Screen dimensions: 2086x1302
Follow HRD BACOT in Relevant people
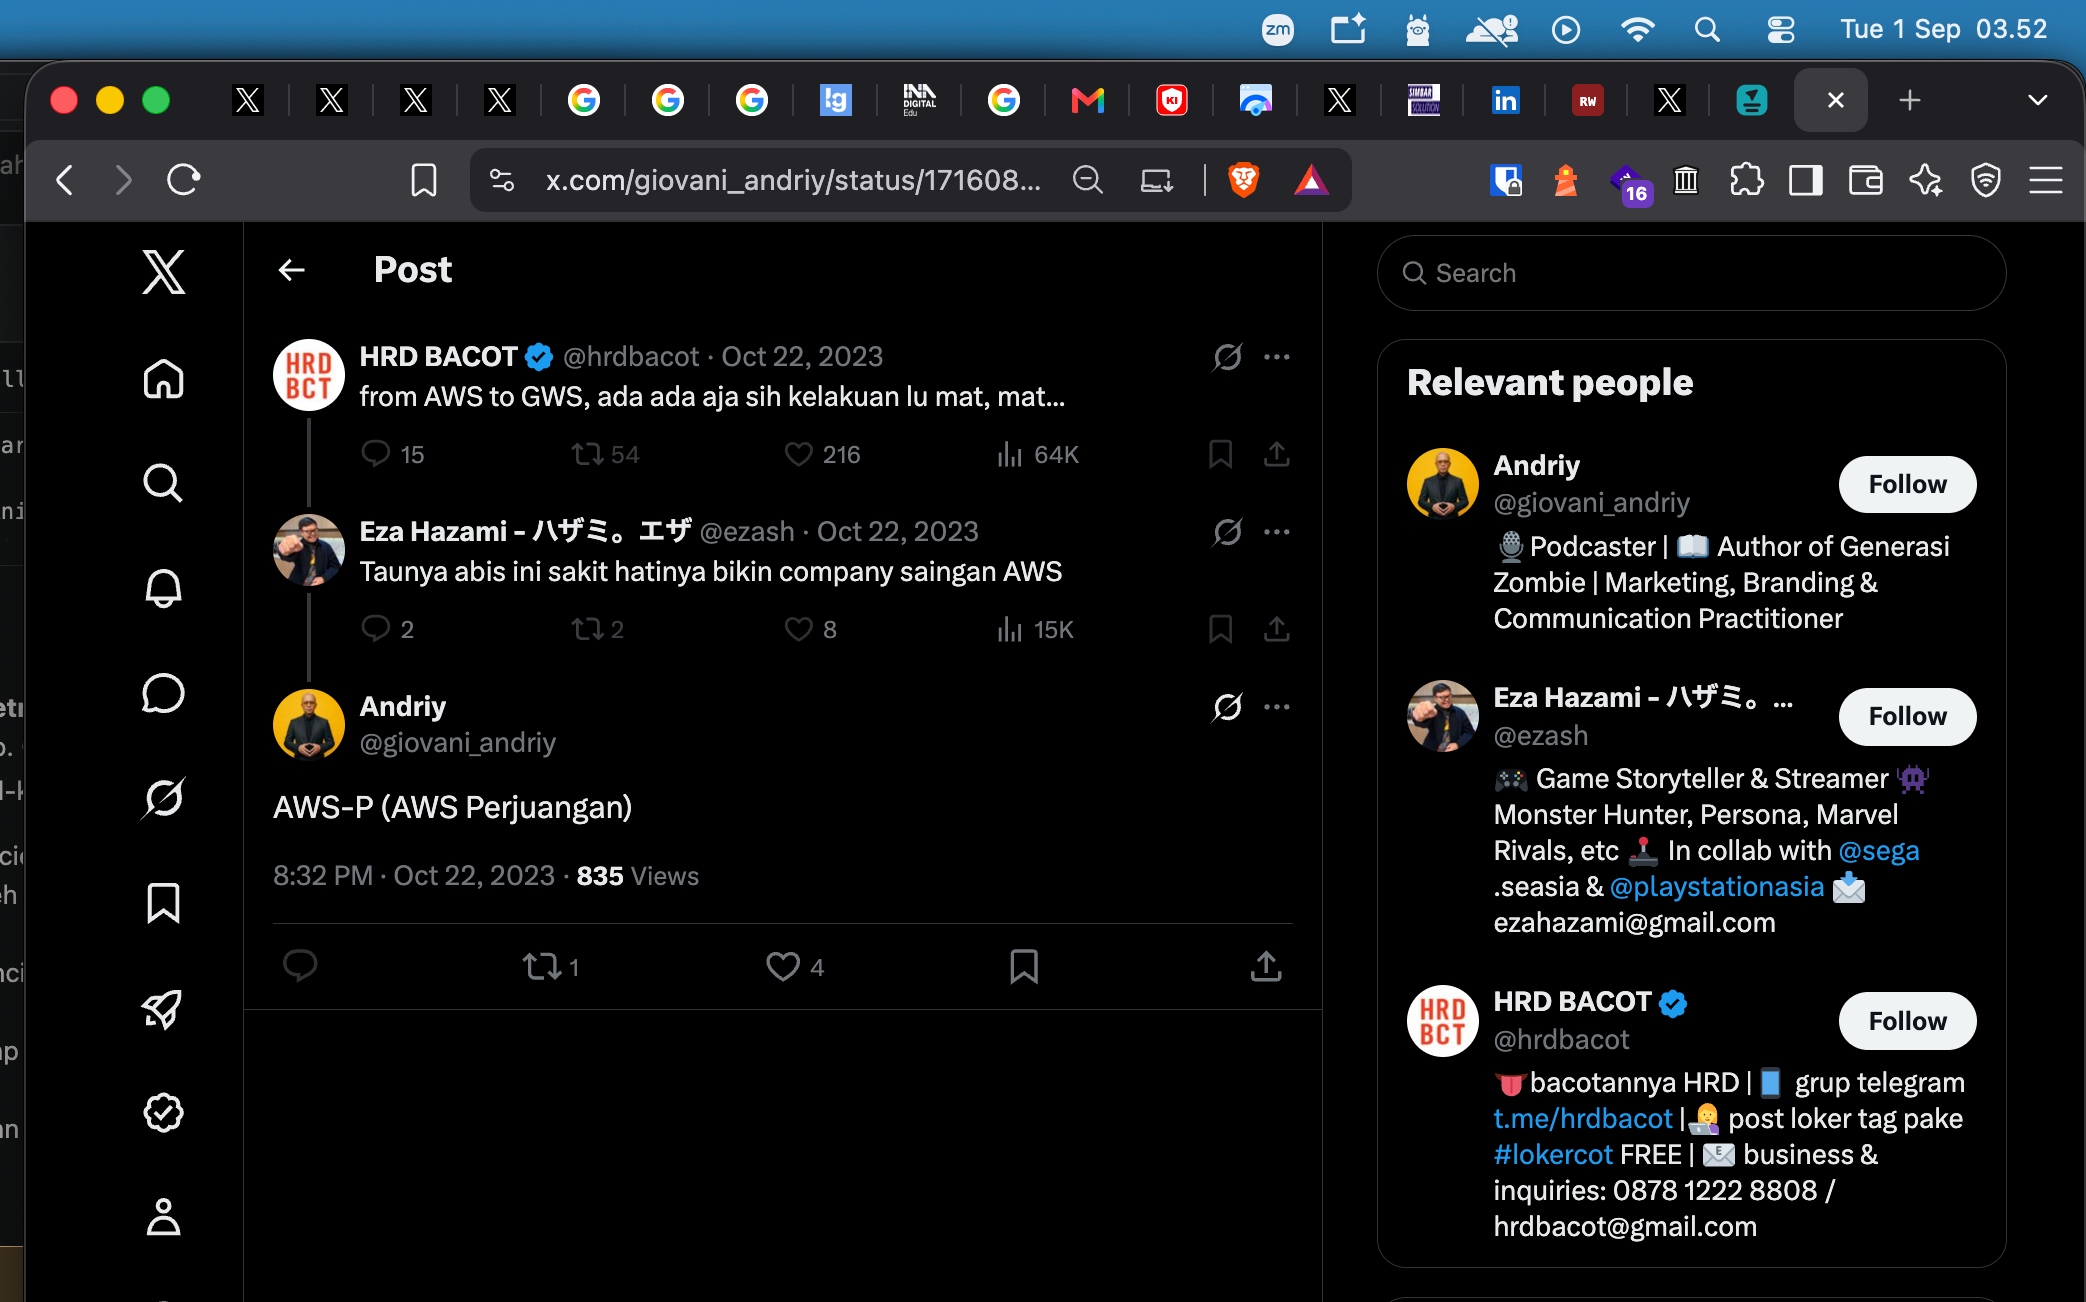(x=1907, y=1021)
